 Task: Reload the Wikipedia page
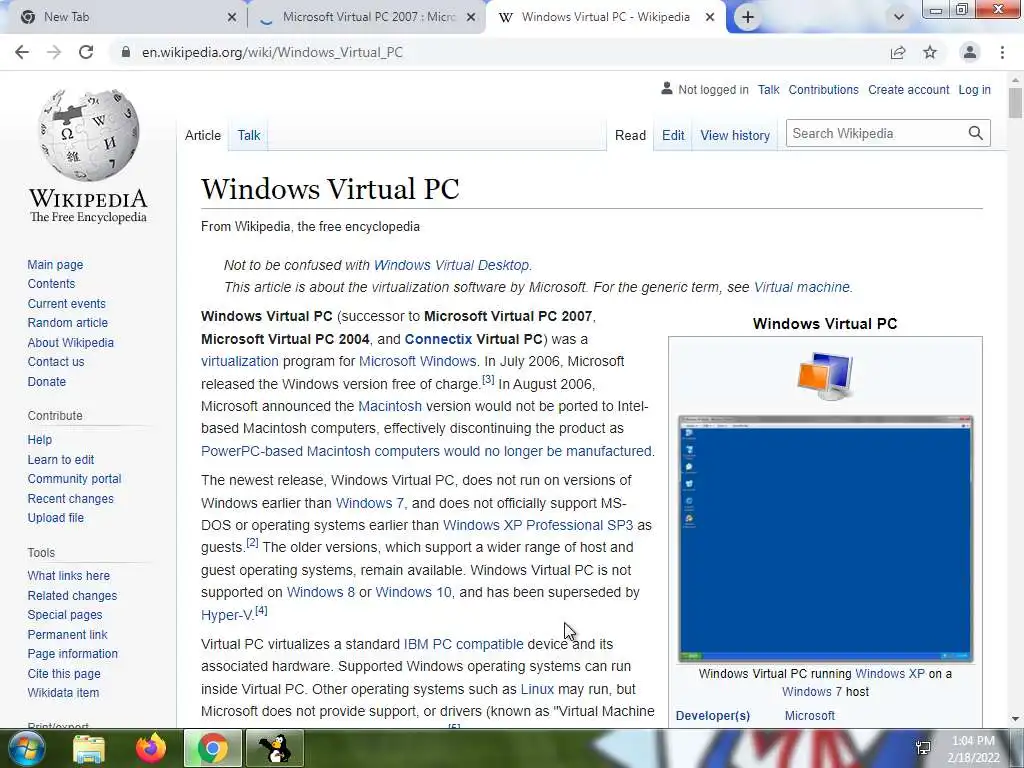86,52
